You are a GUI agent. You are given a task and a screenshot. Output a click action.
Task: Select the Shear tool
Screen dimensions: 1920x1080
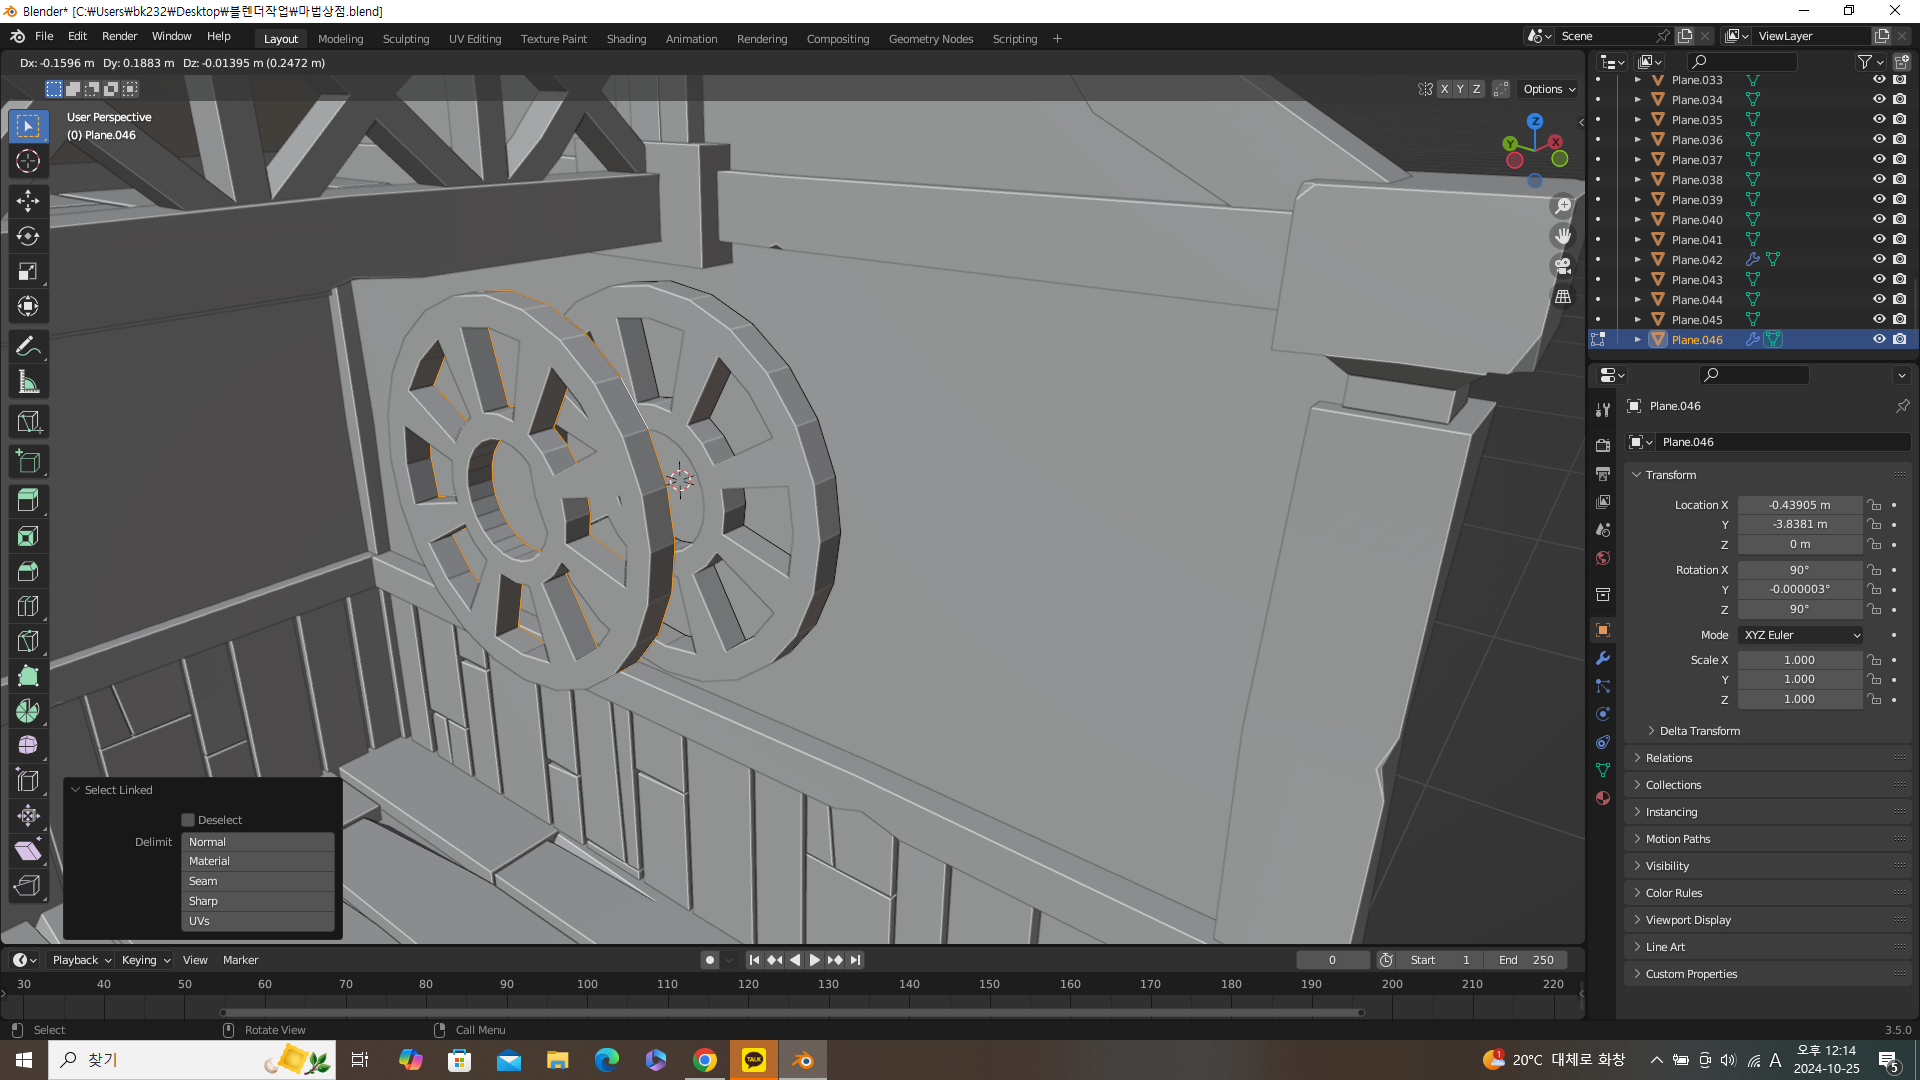pyautogui.click(x=28, y=851)
